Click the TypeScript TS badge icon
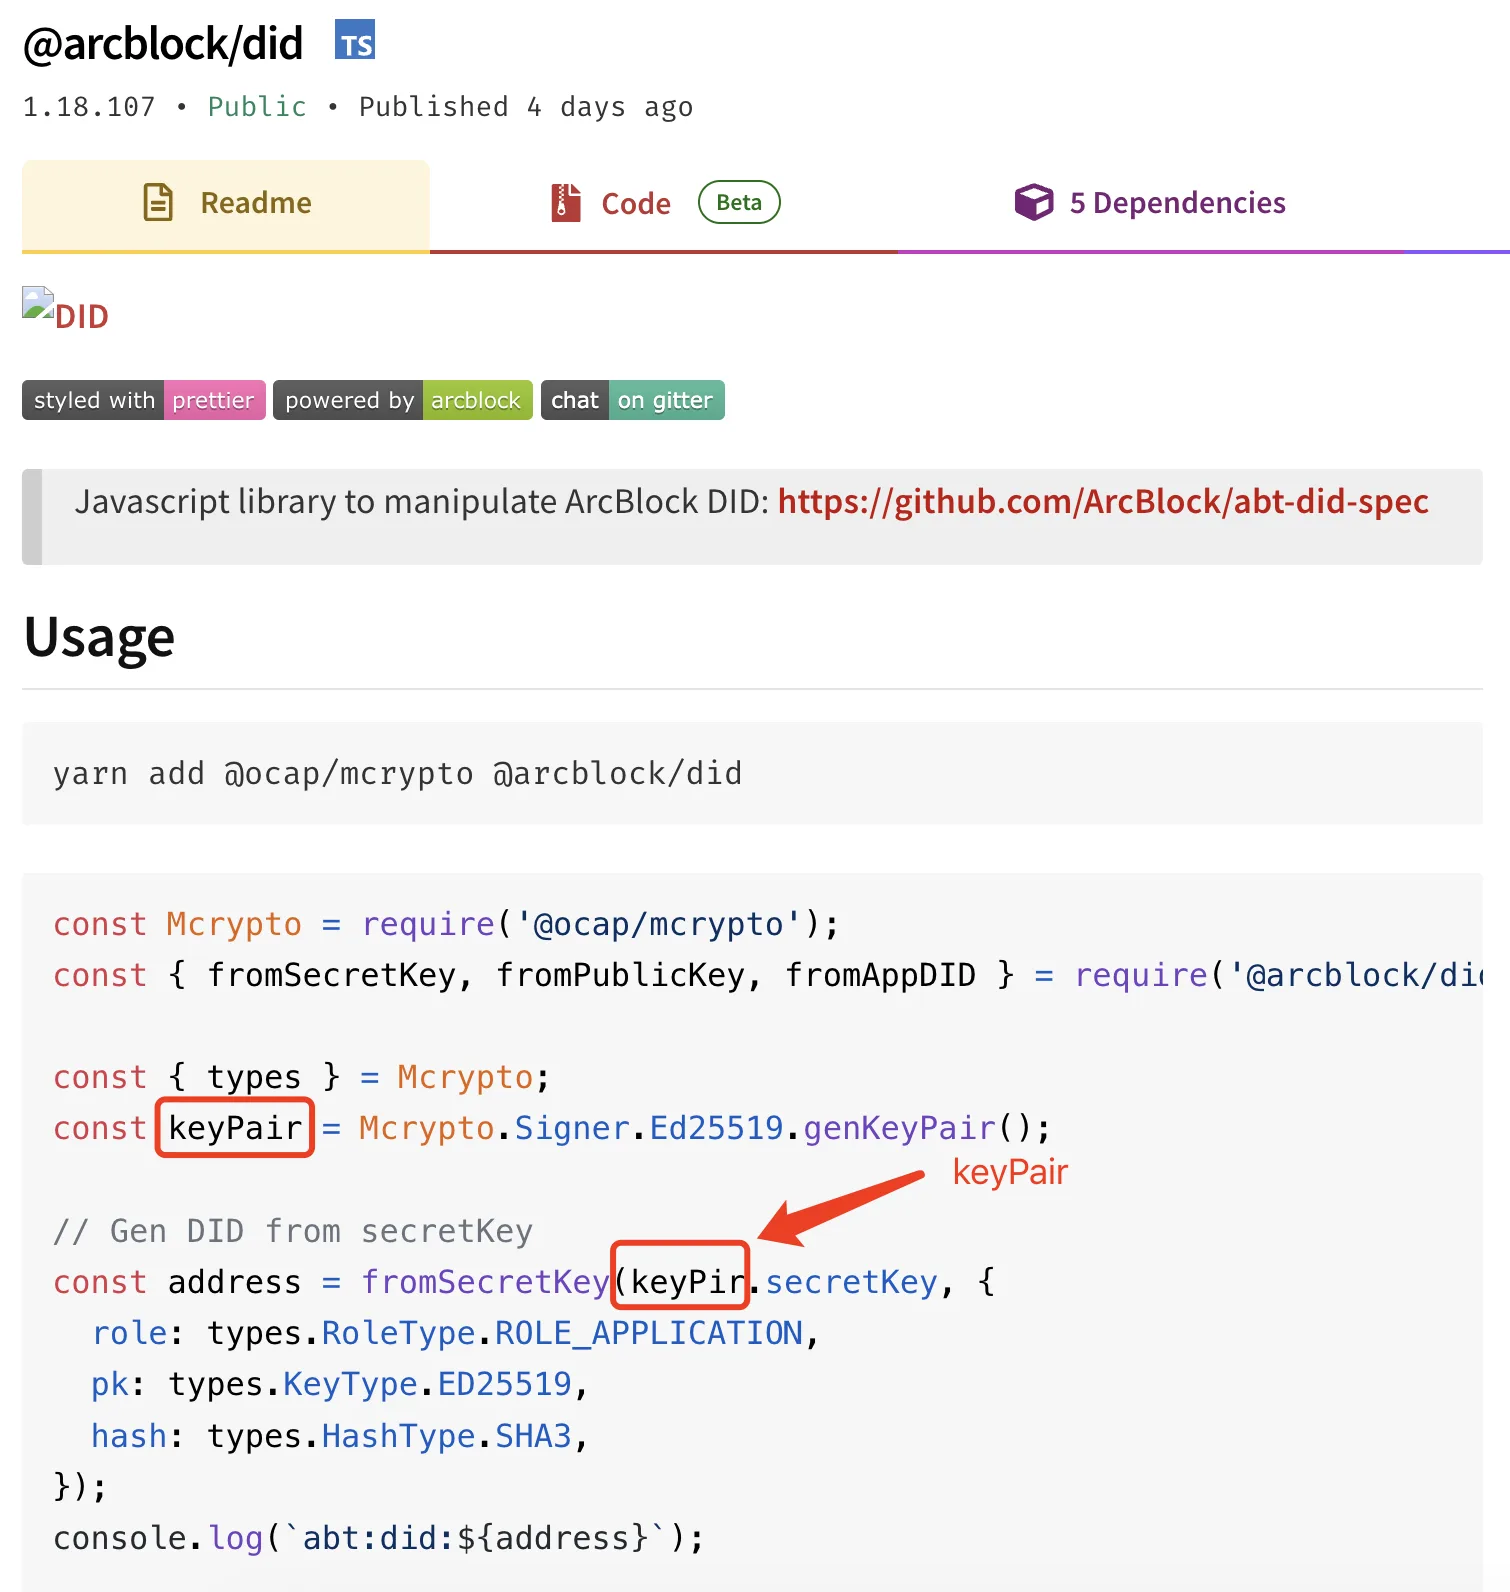This screenshot has height=1592, width=1510. (x=355, y=40)
